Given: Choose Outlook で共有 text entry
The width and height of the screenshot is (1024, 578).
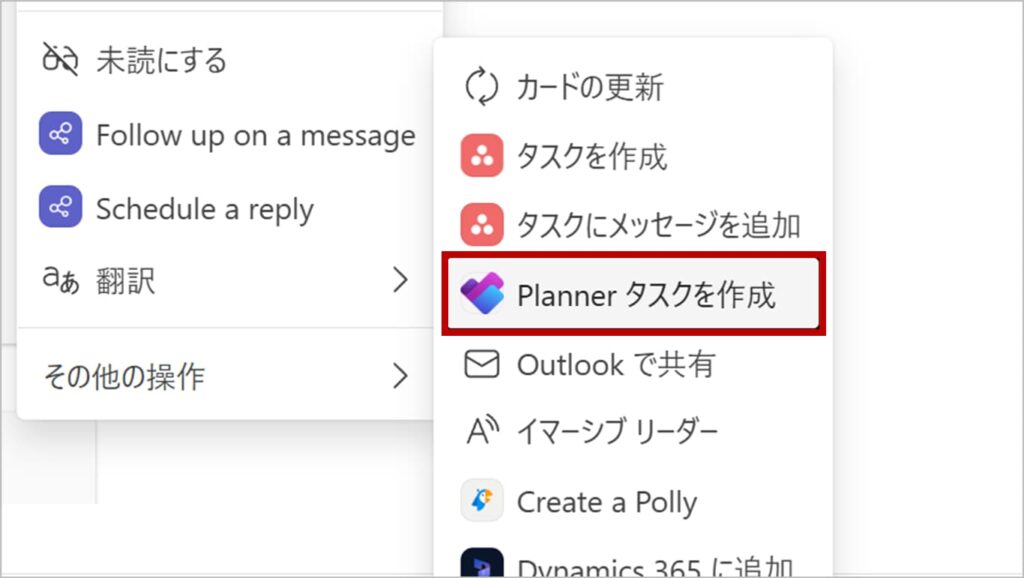Looking at the screenshot, I should pos(615,365).
